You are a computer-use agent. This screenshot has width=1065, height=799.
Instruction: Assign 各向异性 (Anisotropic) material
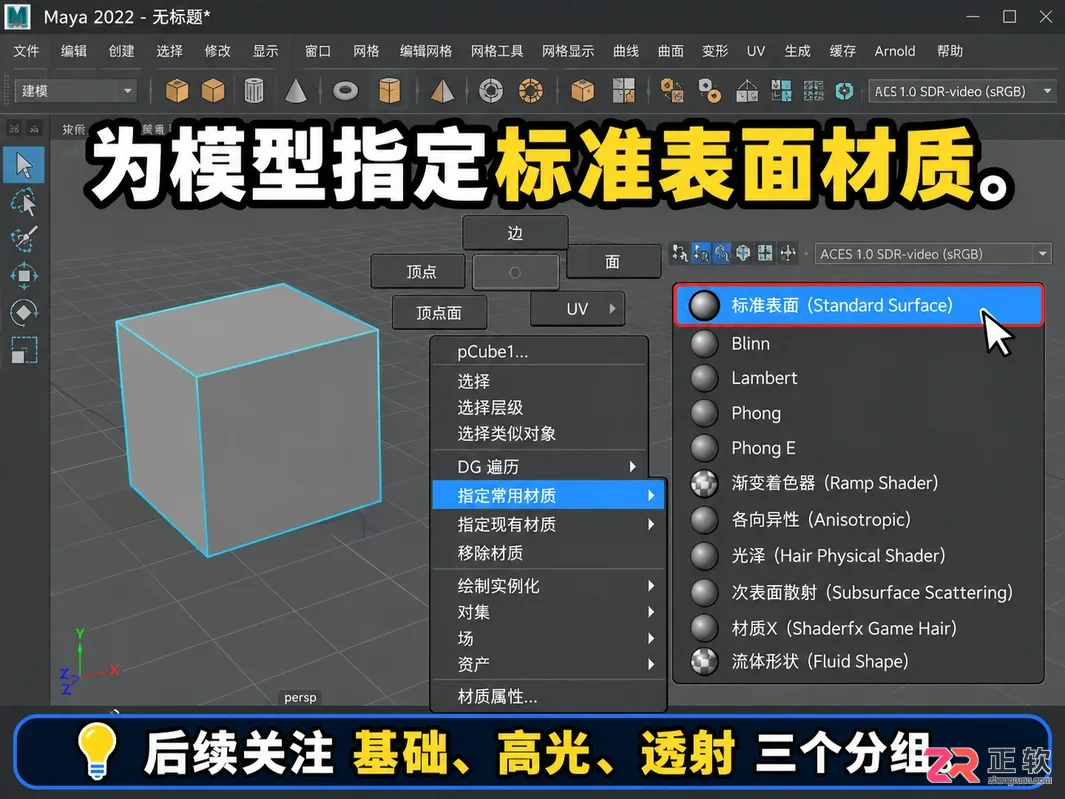[859, 519]
